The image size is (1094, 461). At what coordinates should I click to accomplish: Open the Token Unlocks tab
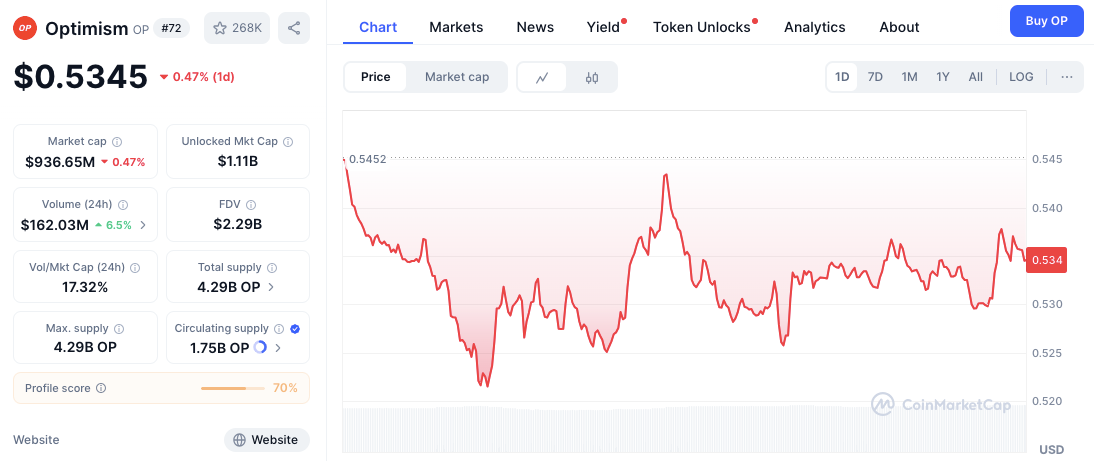702,27
